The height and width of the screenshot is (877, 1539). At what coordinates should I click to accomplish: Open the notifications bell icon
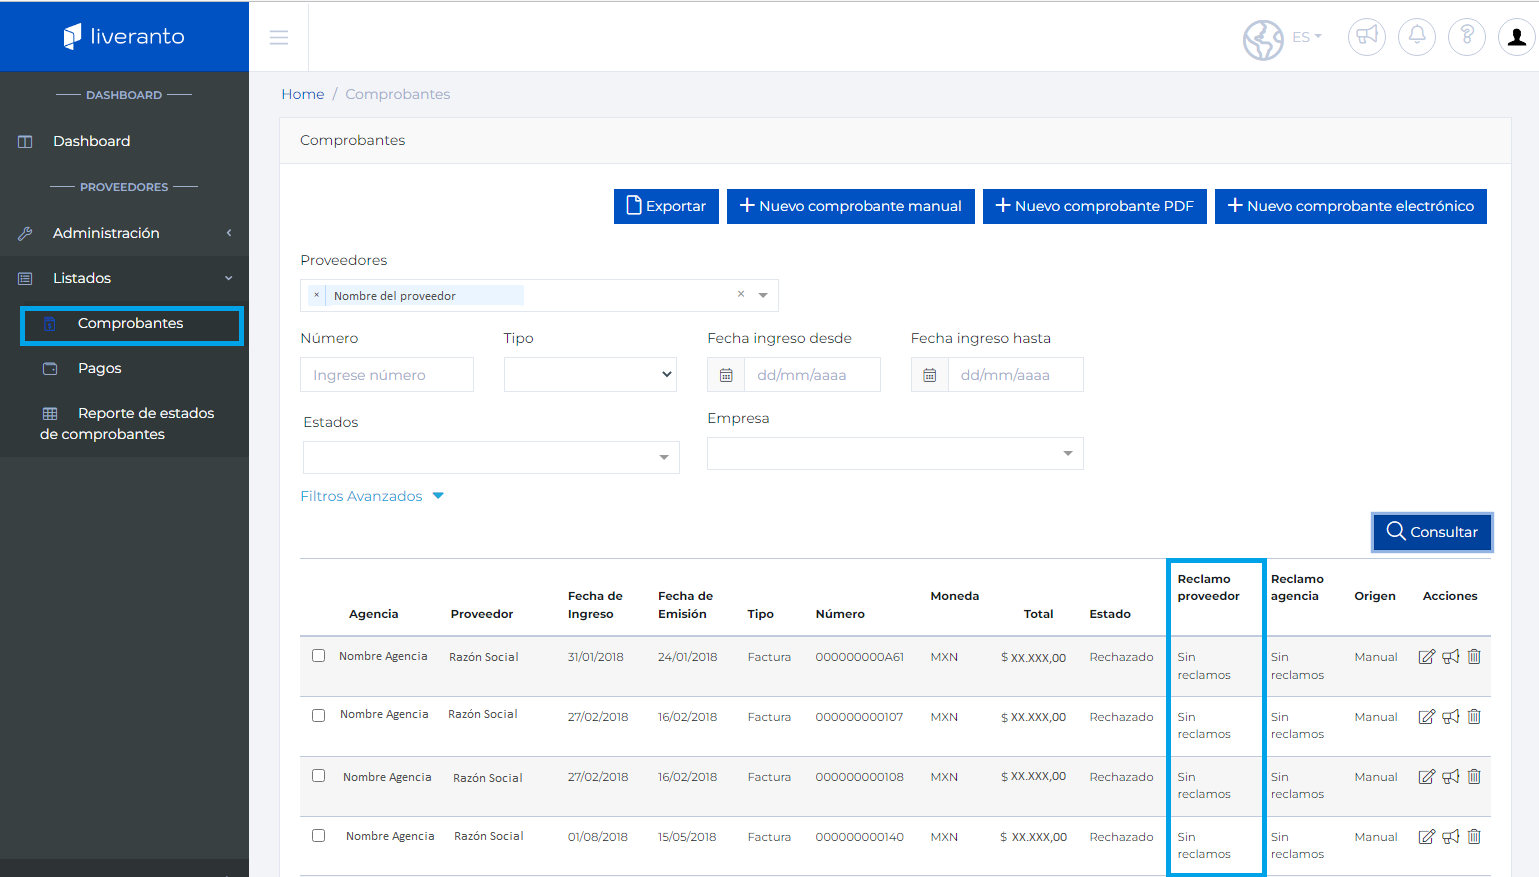click(1417, 37)
